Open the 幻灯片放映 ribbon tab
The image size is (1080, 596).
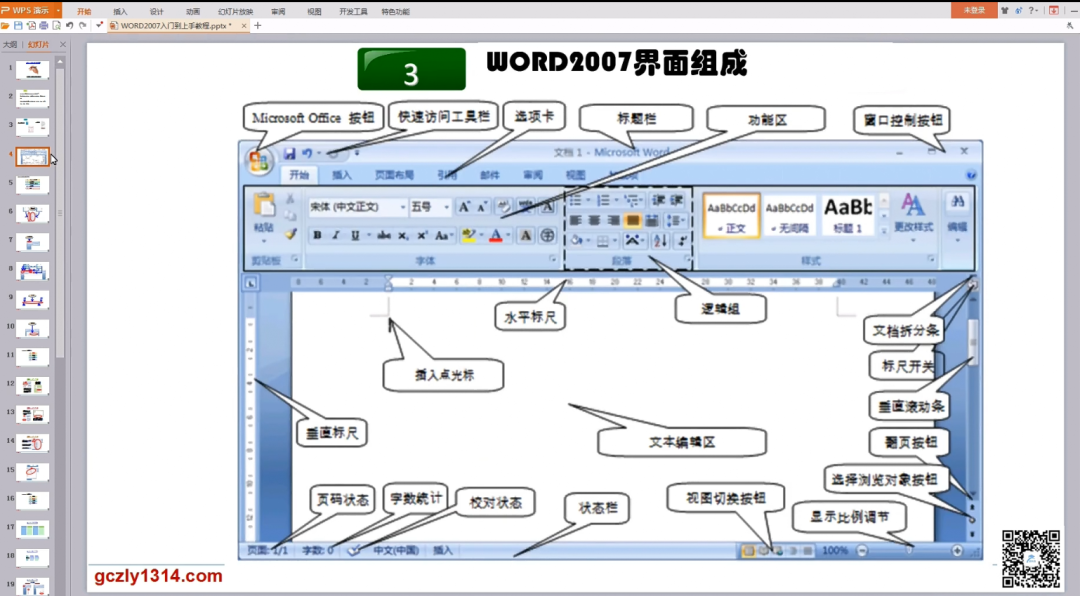[x=235, y=11]
